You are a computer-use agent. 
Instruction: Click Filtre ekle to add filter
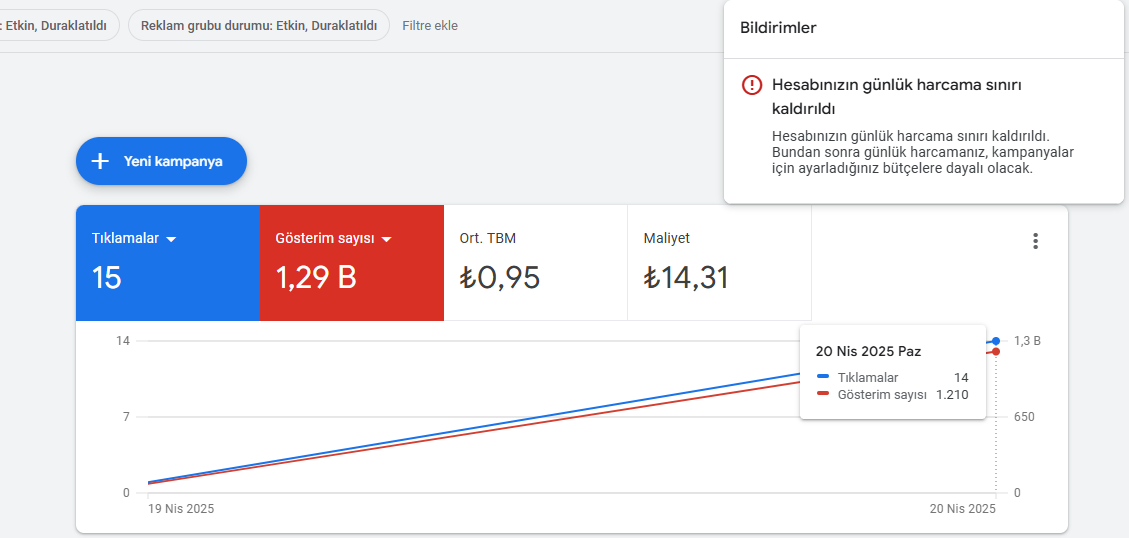click(x=430, y=26)
